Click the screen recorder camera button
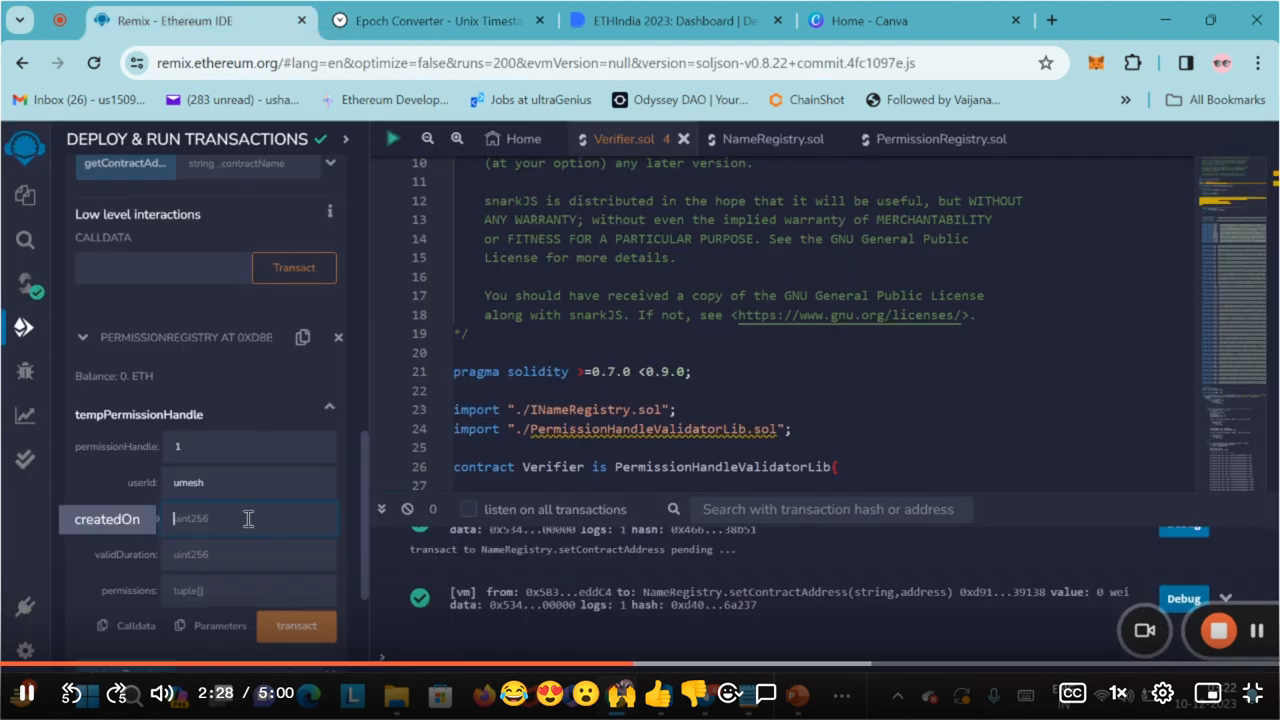Screen dimensions: 1280x720 1144,631
